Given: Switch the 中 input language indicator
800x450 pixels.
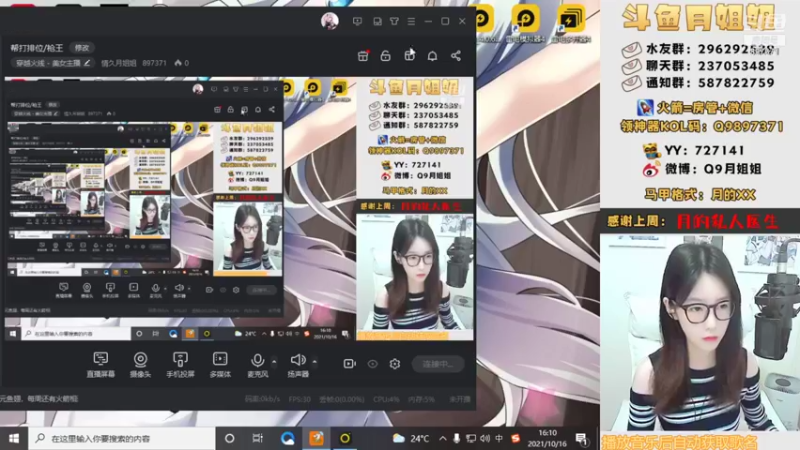Looking at the screenshot, I should tap(499, 438).
